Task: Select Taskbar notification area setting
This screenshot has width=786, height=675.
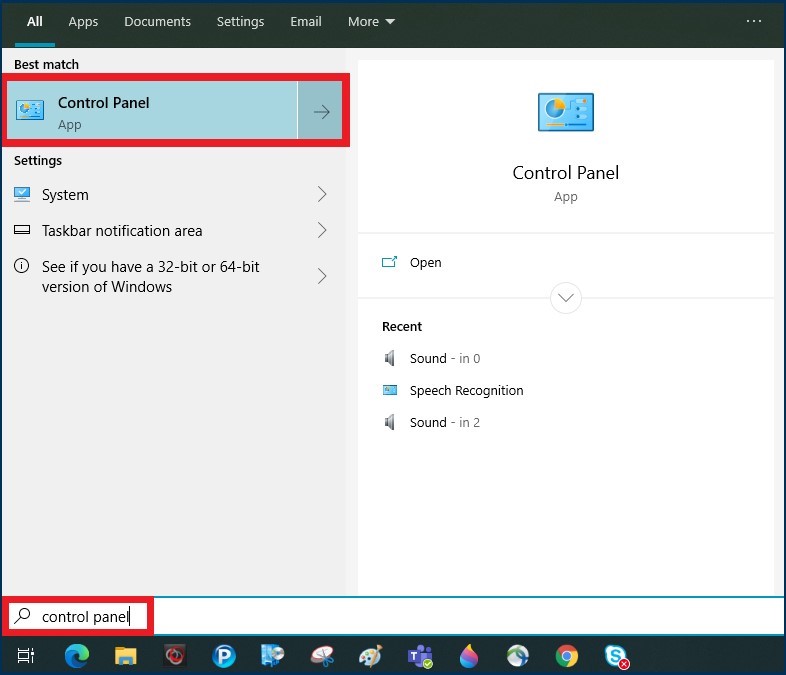Action: tap(122, 231)
